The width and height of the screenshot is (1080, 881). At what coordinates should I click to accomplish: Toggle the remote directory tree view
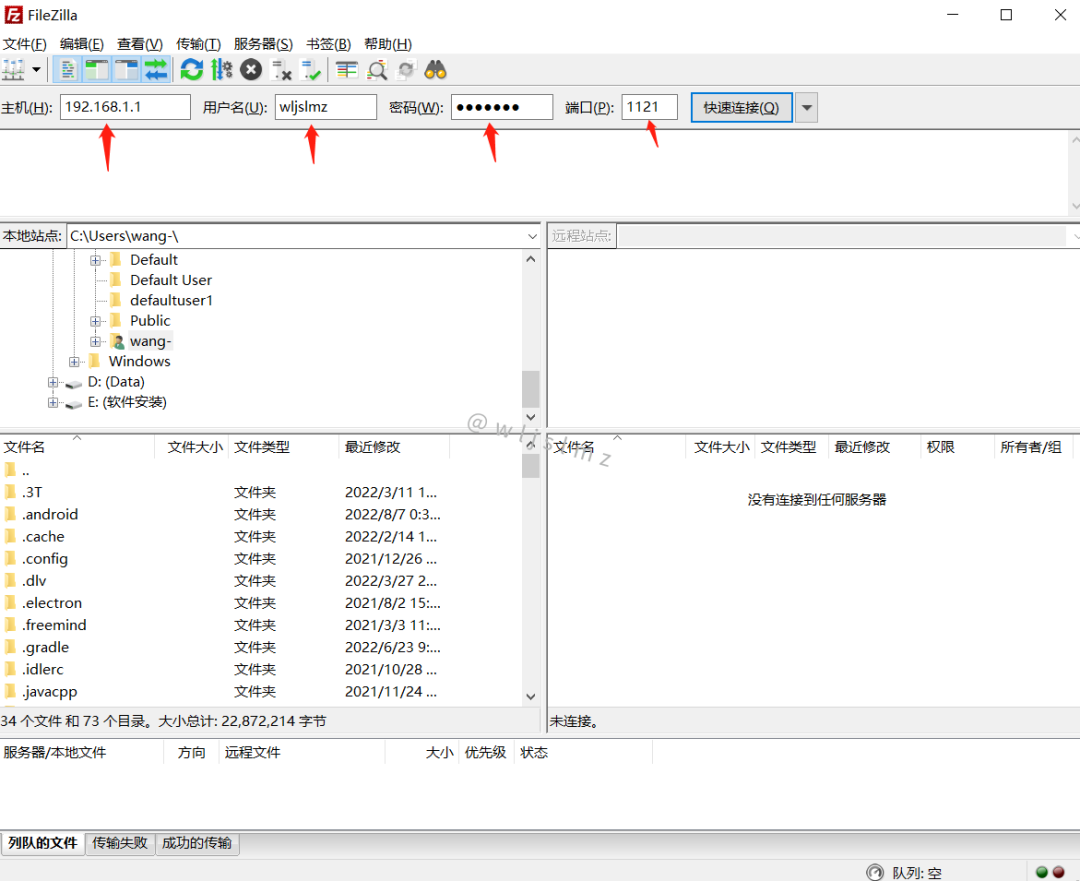127,70
